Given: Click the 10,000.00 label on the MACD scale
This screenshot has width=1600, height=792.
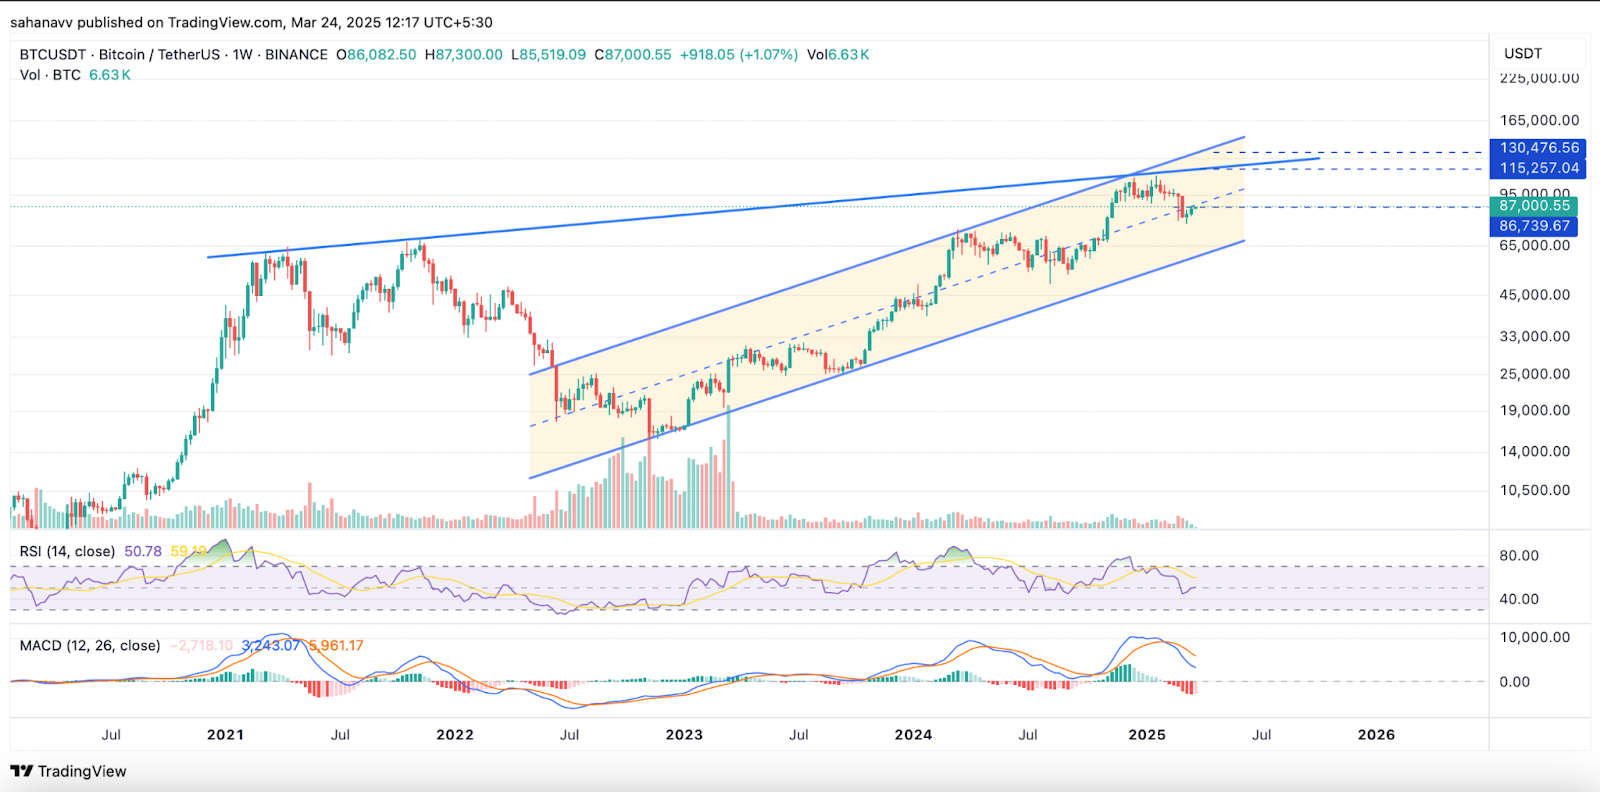Looking at the screenshot, I should point(1534,637).
